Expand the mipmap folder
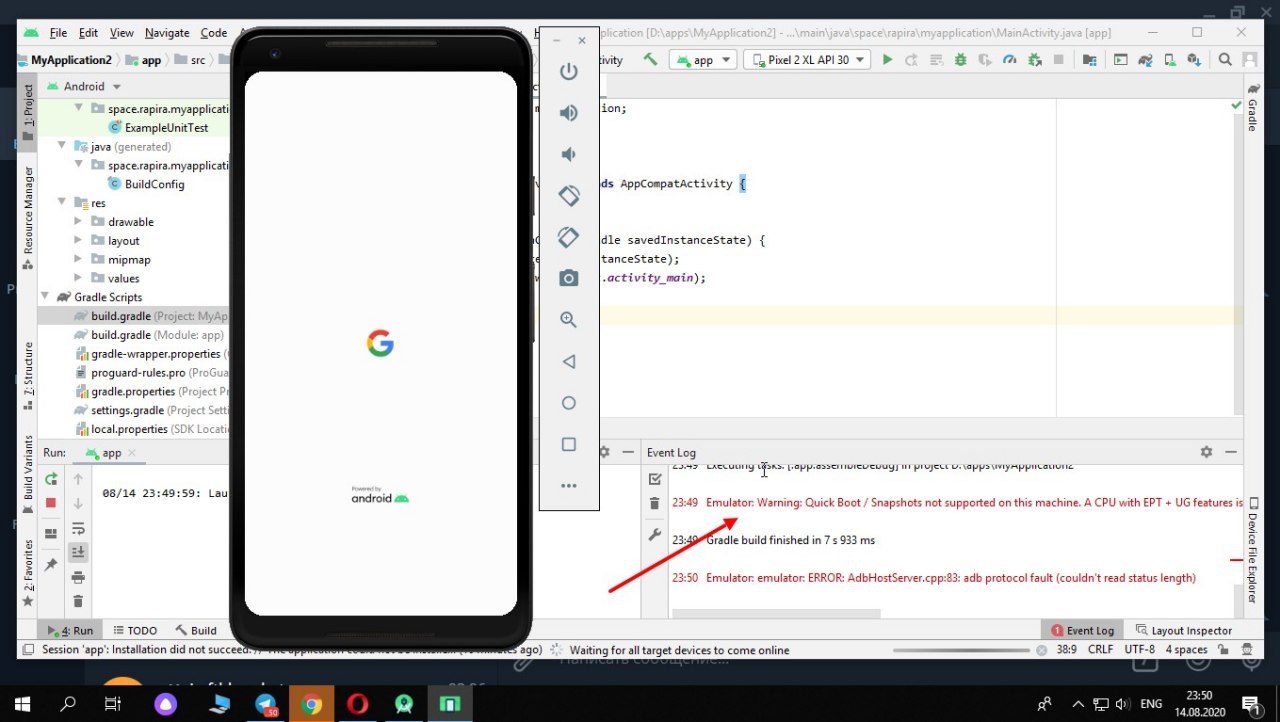Screen dimensions: 1280x722 pos(79,259)
